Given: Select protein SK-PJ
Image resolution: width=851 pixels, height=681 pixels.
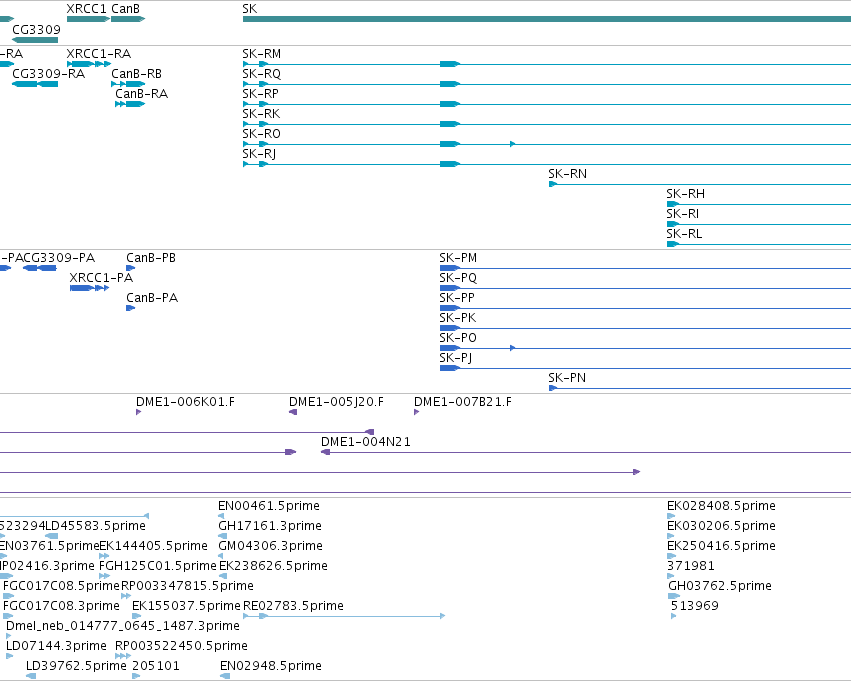Looking at the screenshot, I should click(645, 368).
